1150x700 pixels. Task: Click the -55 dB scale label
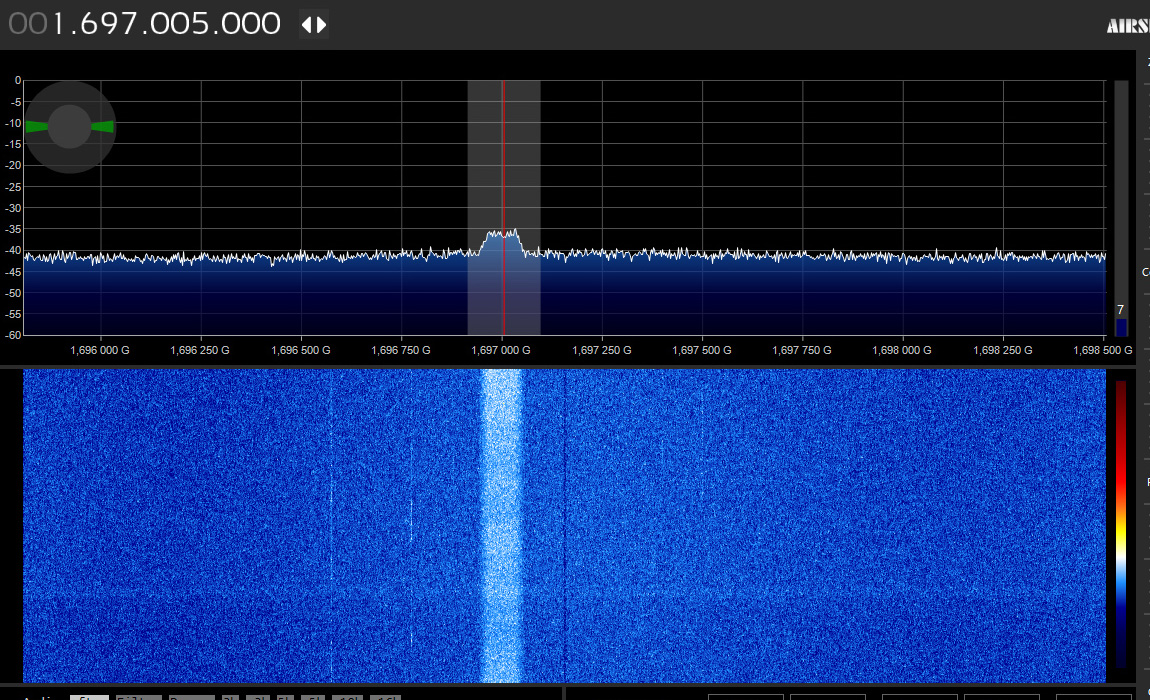13,314
